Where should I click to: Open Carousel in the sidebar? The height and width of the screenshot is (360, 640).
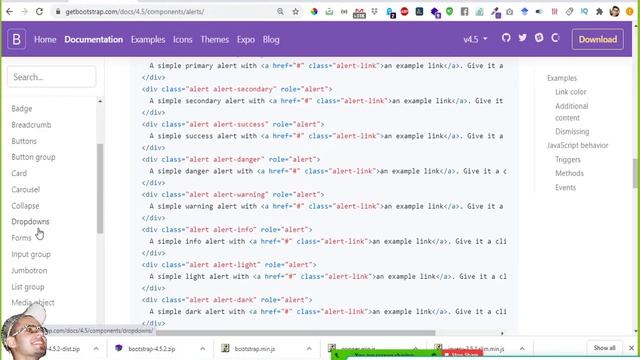coord(25,190)
